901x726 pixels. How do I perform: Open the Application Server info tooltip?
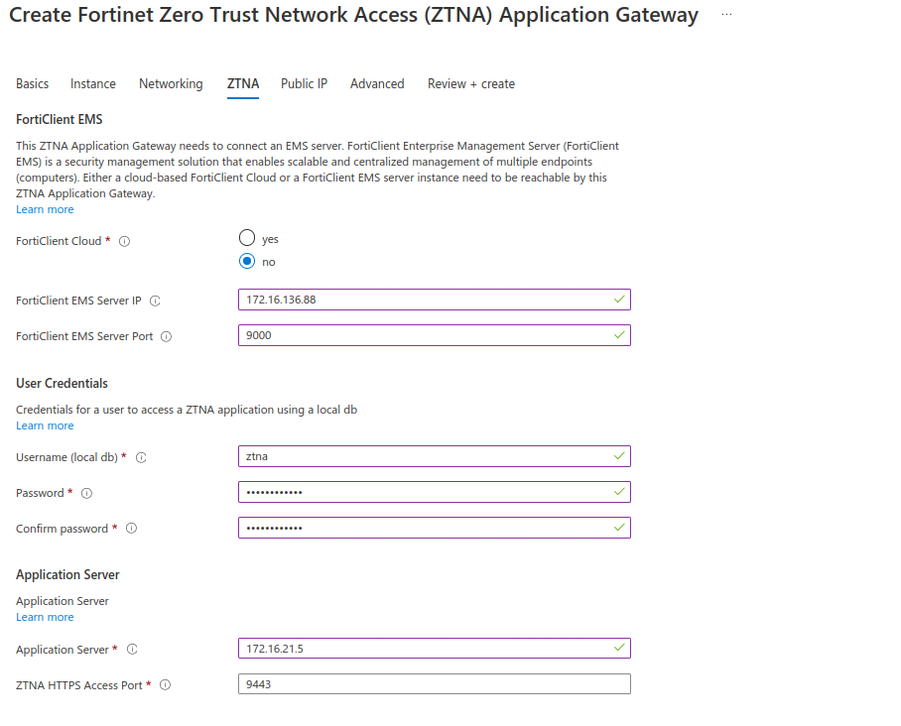(x=131, y=649)
